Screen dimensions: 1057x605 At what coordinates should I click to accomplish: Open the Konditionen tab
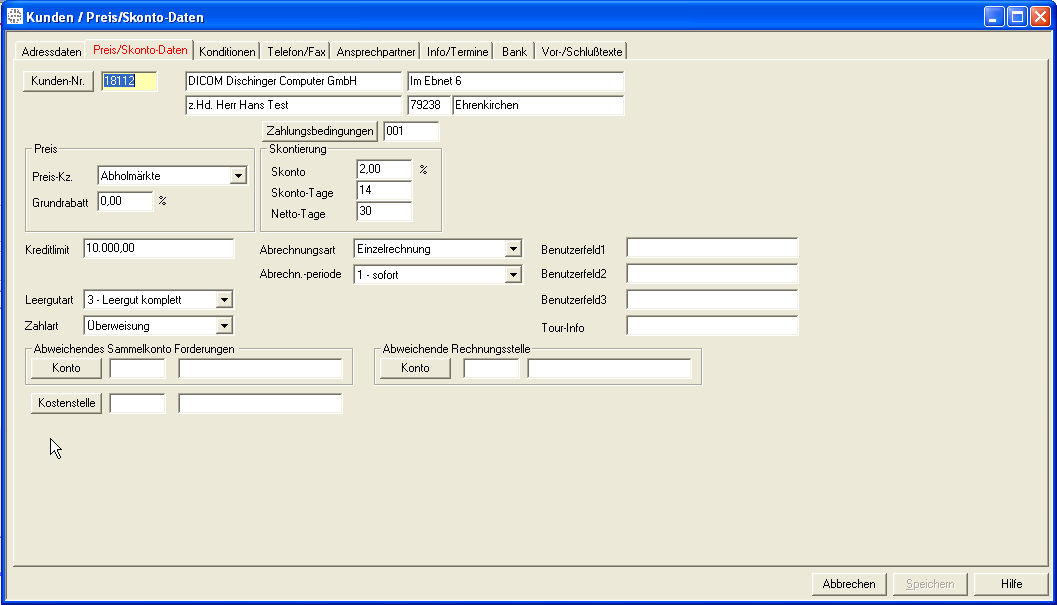pos(227,51)
